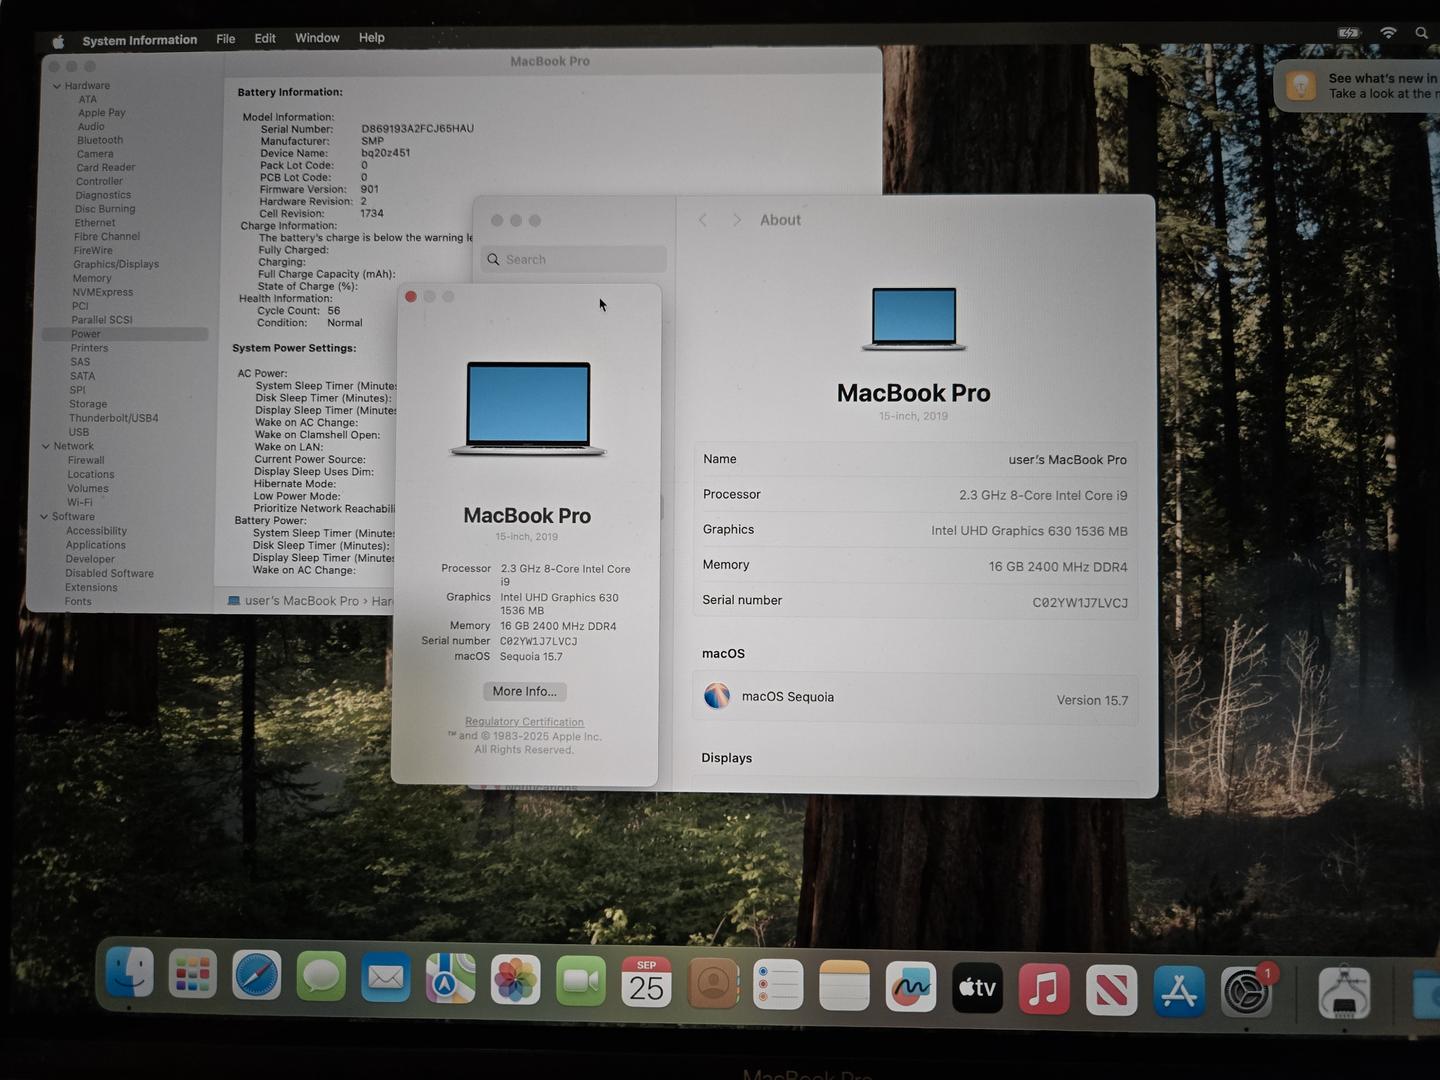The width and height of the screenshot is (1440, 1080).
Task: Open Messages app in Dock
Action: coord(321,976)
